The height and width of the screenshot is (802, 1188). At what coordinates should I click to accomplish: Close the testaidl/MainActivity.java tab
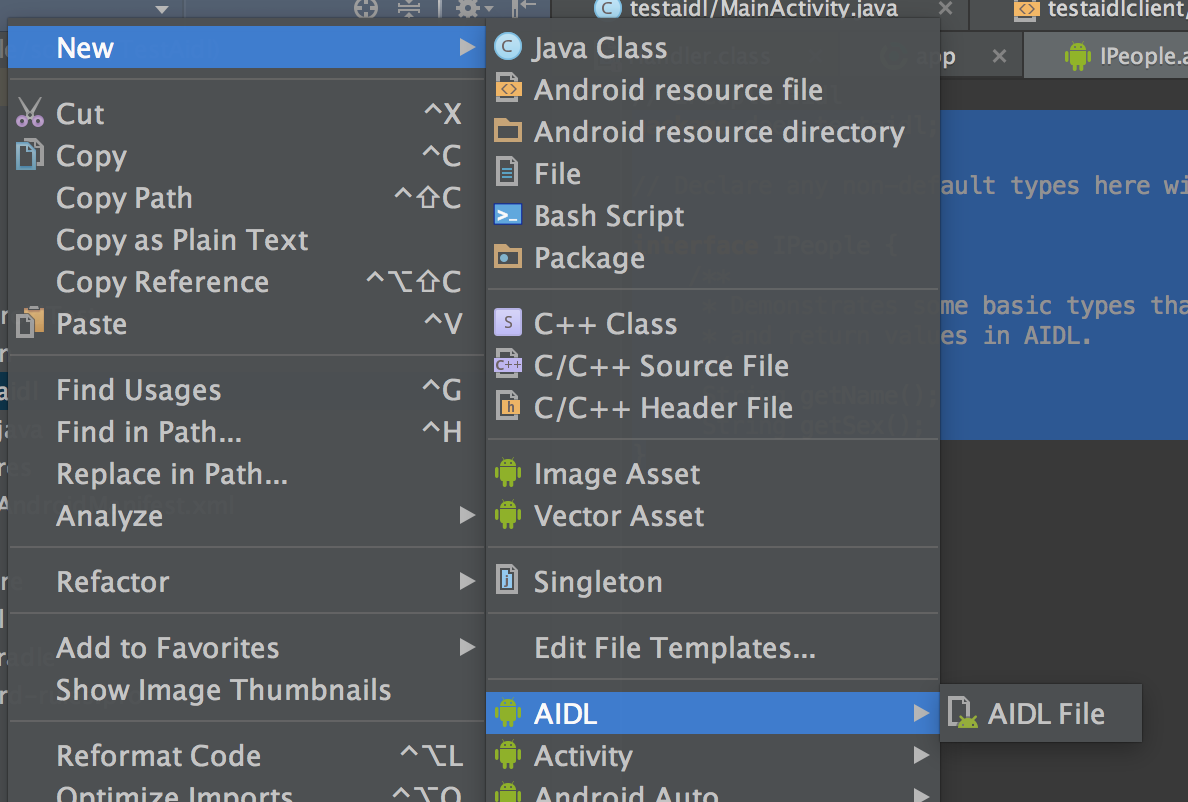click(945, 8)
